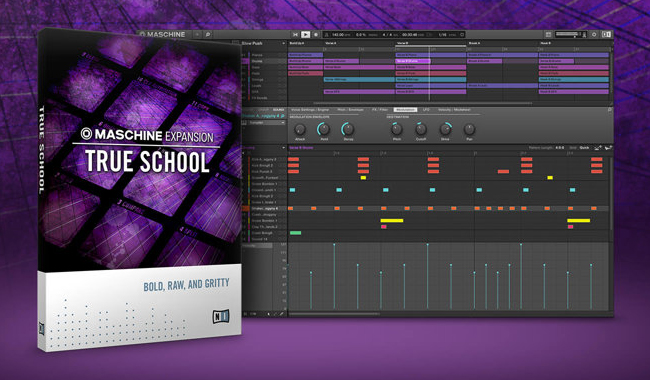Image resolution: width=650 pixels, height=380 pixels.
Task: Open Voice Settings / Engine page
Action: click(310, 110)
